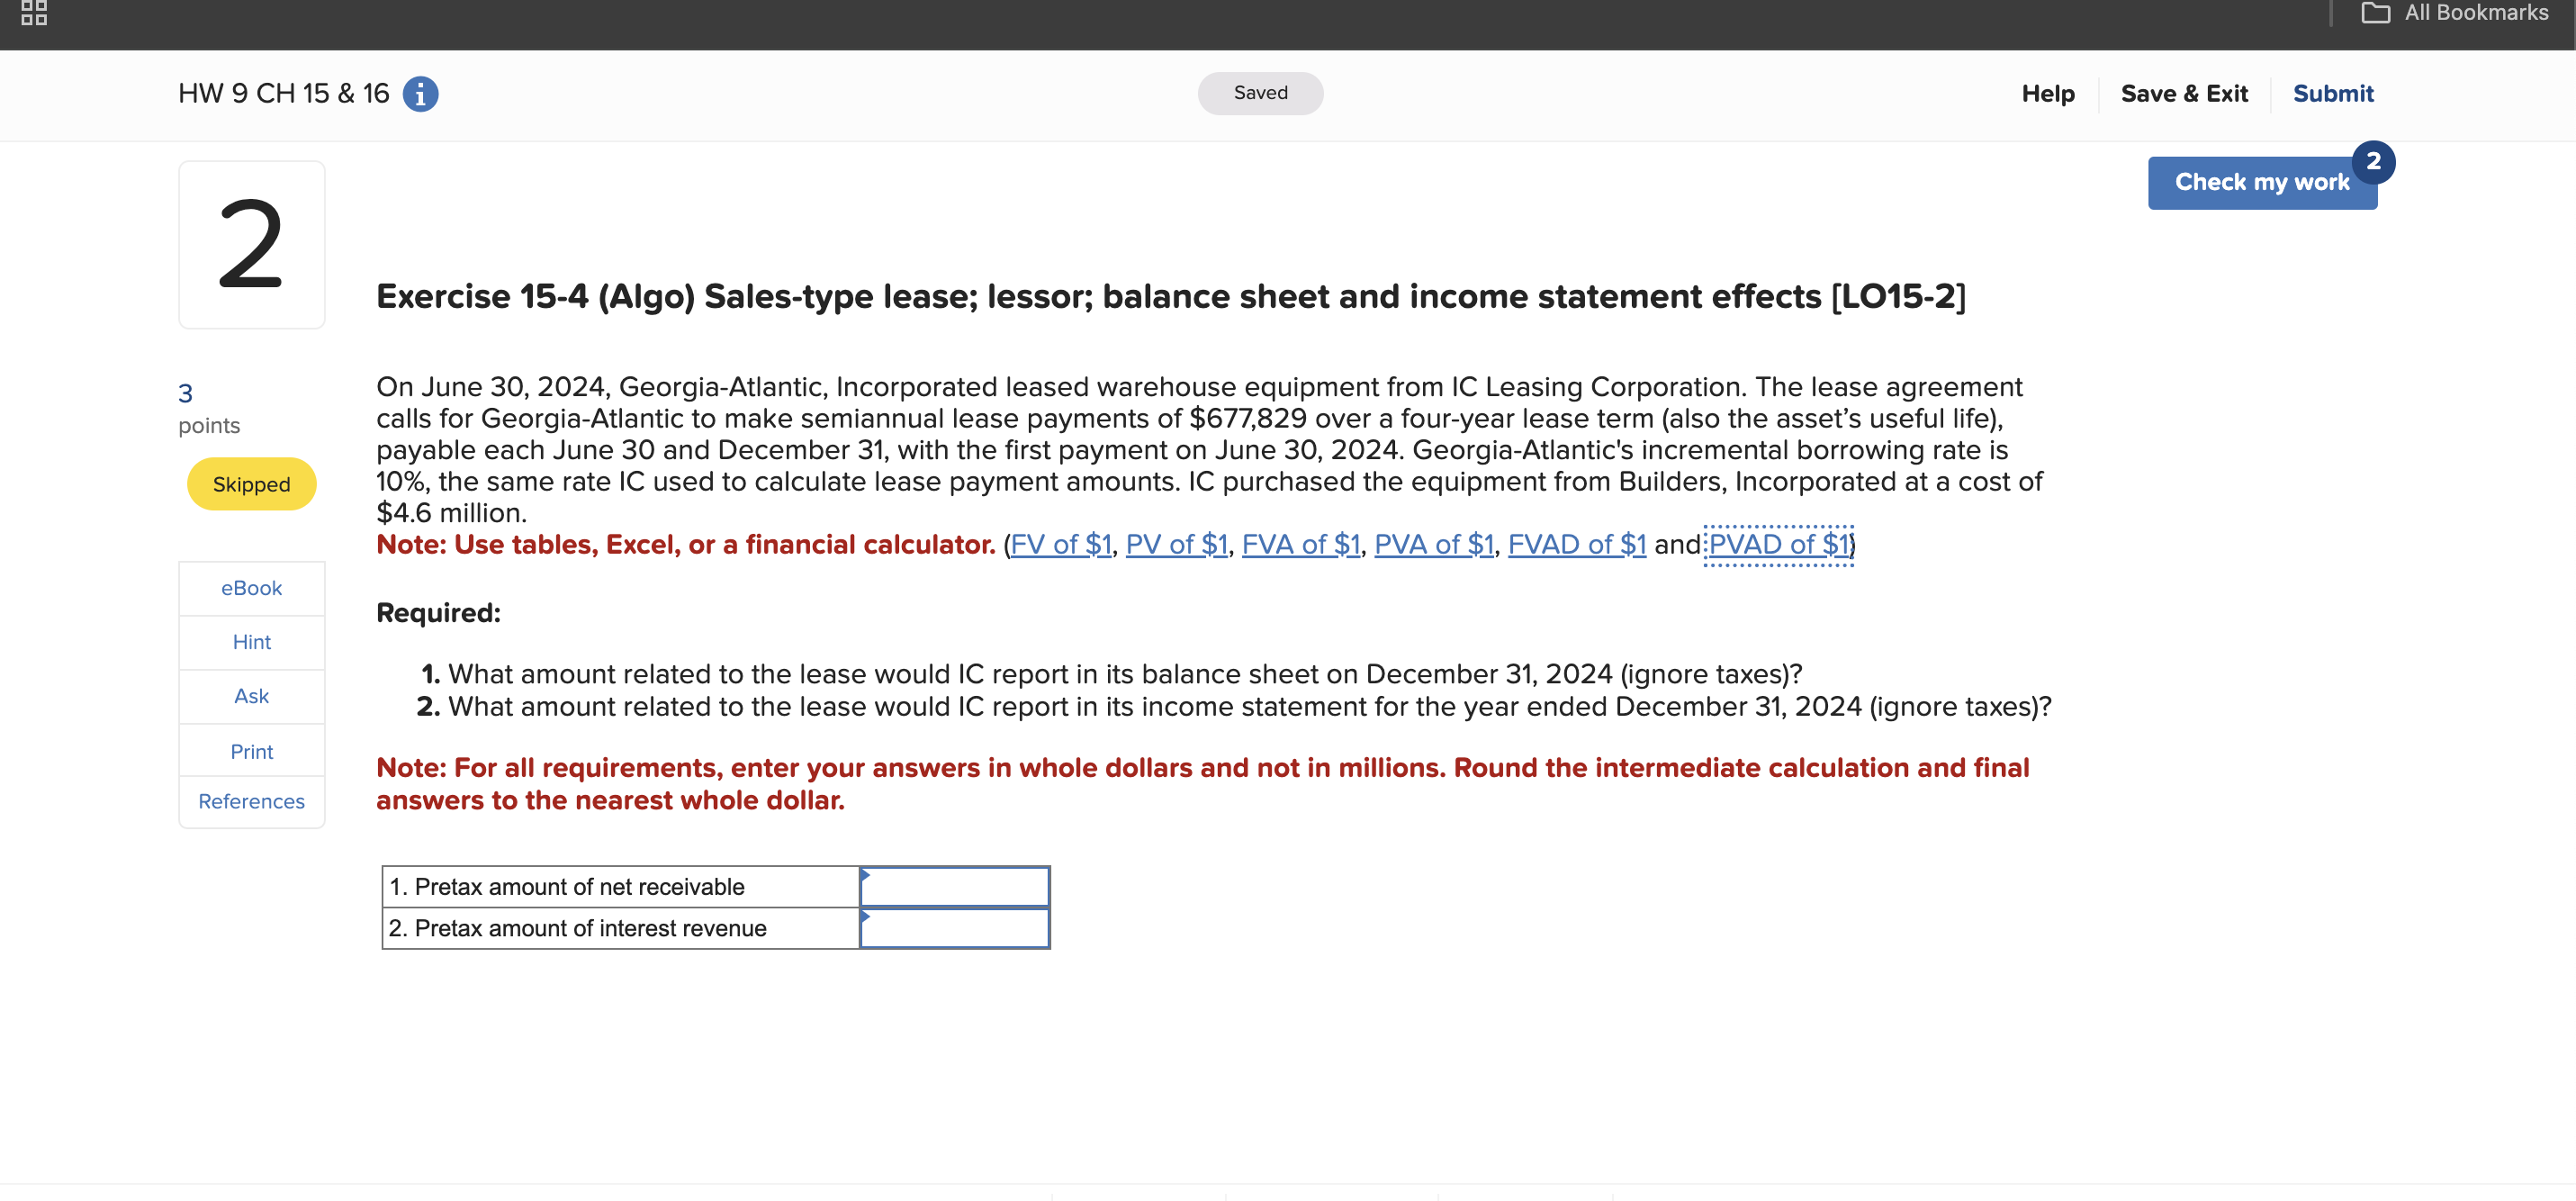
Task: Click the yellow Skipped status badge
Action: [251, 484]
